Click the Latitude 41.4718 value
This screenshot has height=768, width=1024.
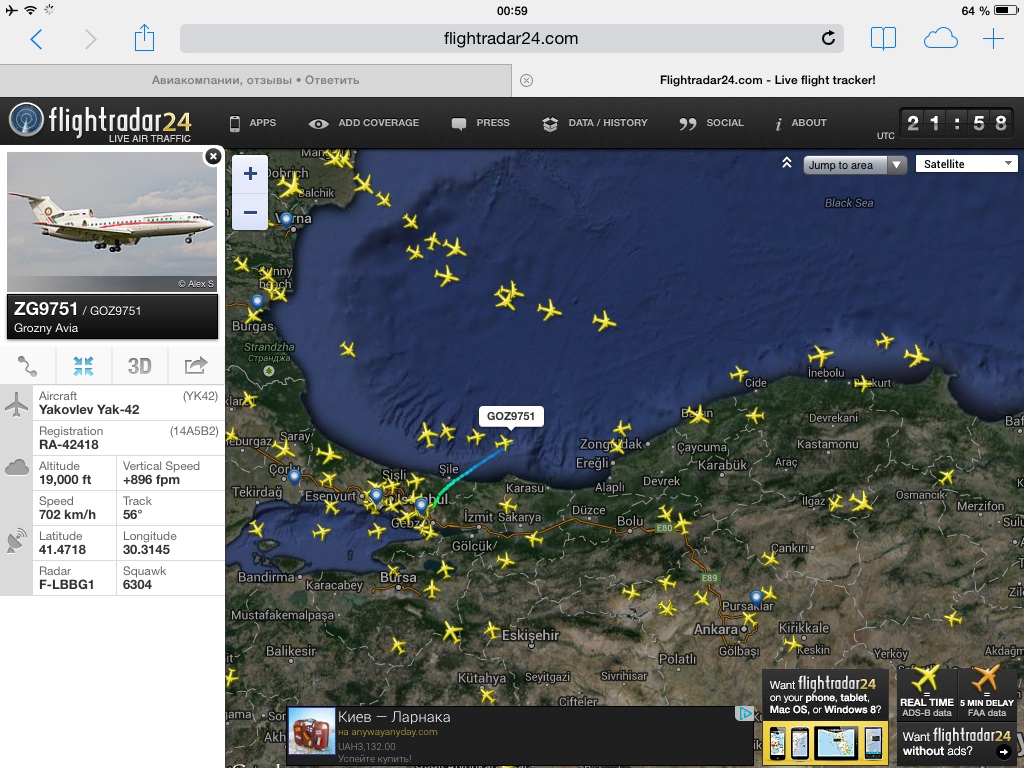pyautogui.click(x=62, y=550)
